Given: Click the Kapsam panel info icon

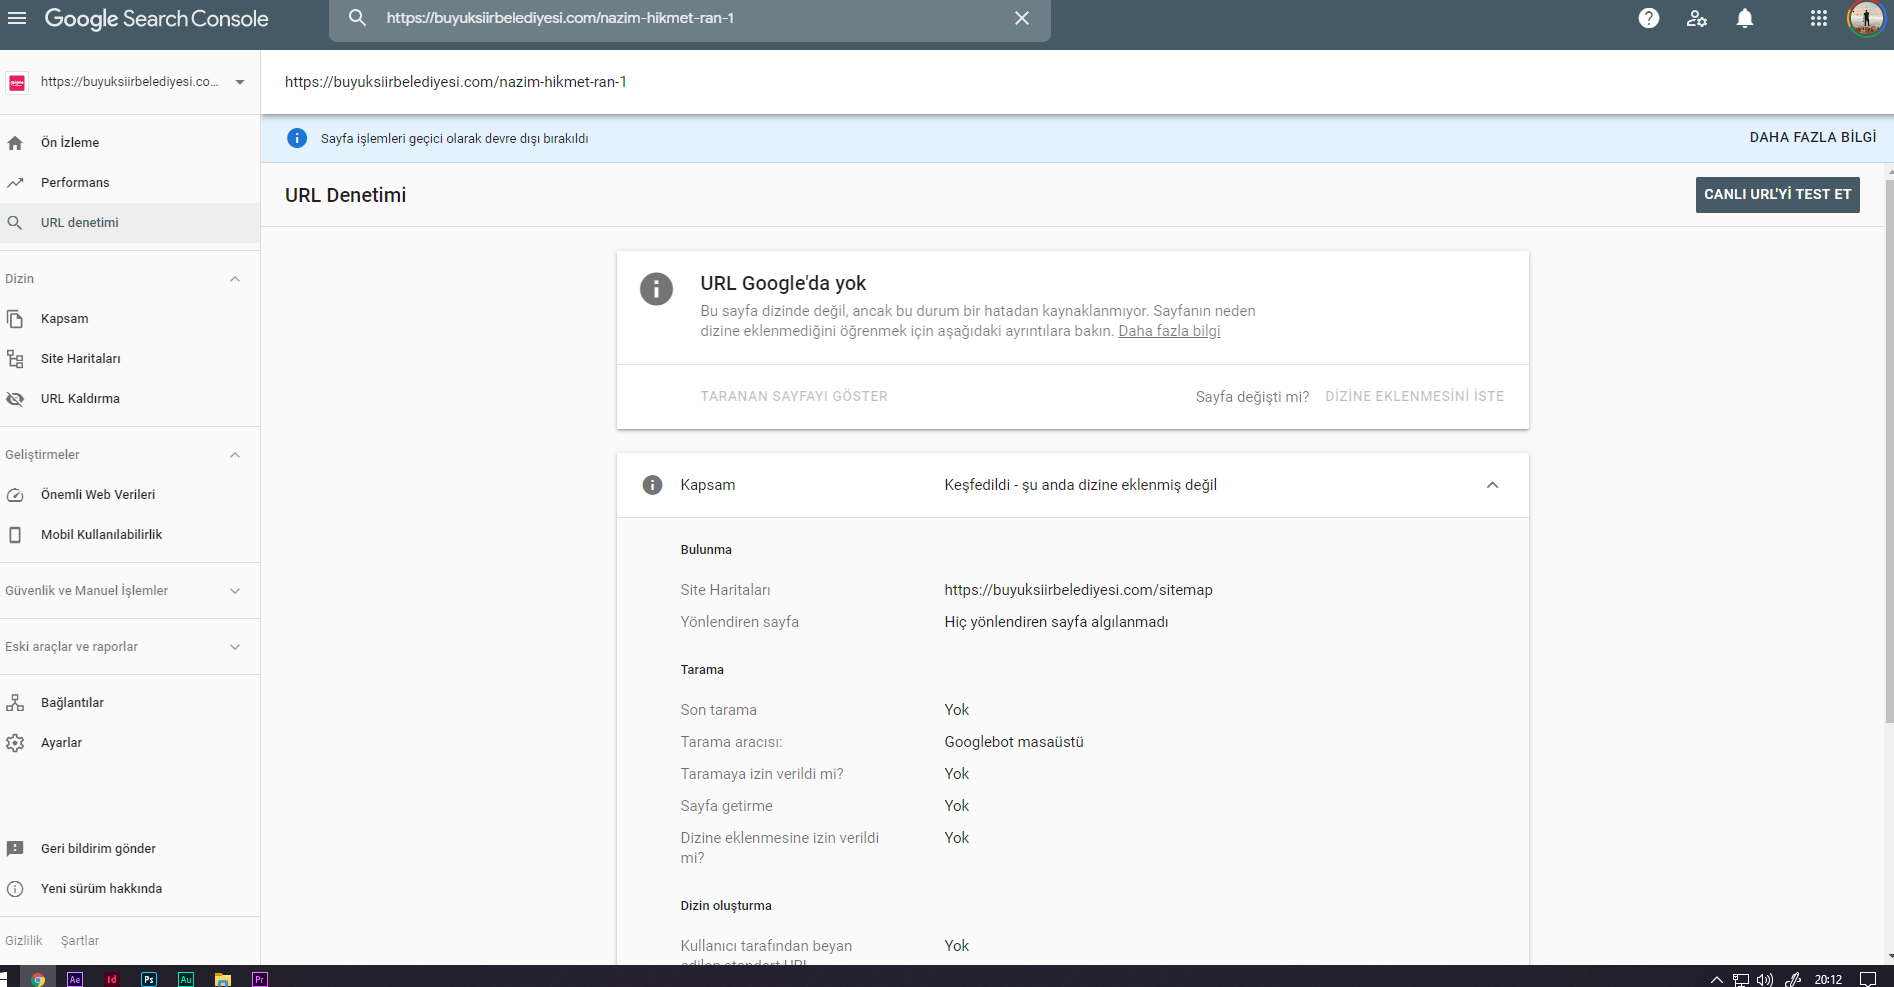Looking at the screenshot, I should 653,485.
